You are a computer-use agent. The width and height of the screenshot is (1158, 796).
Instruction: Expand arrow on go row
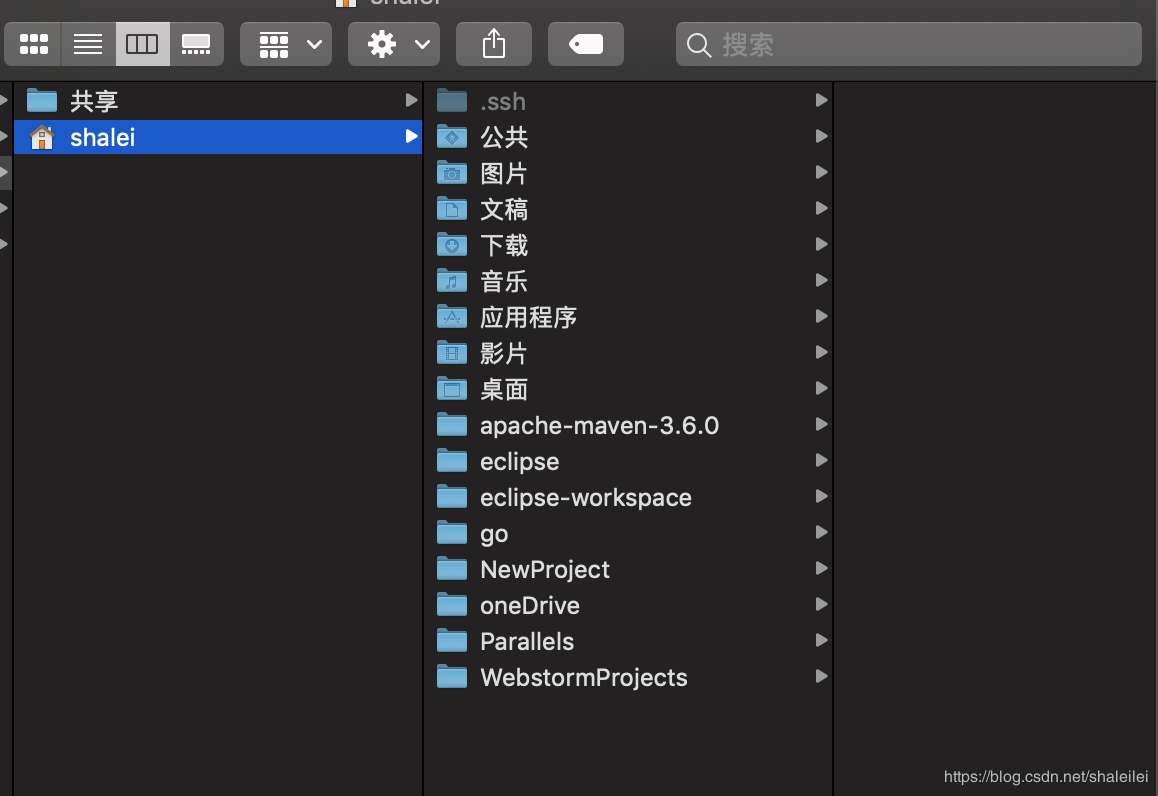[x=821, y=532]
